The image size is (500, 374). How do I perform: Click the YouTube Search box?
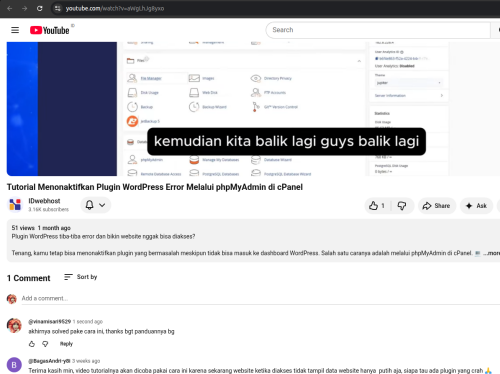coord(378,30)
